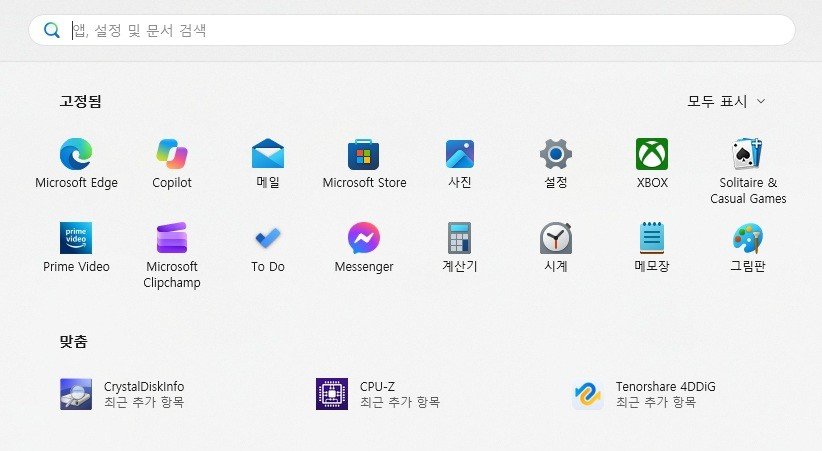822x451 pixels.
Task: Open Microsoft Edge from pinned apps
Action: (x=76, y=154)
